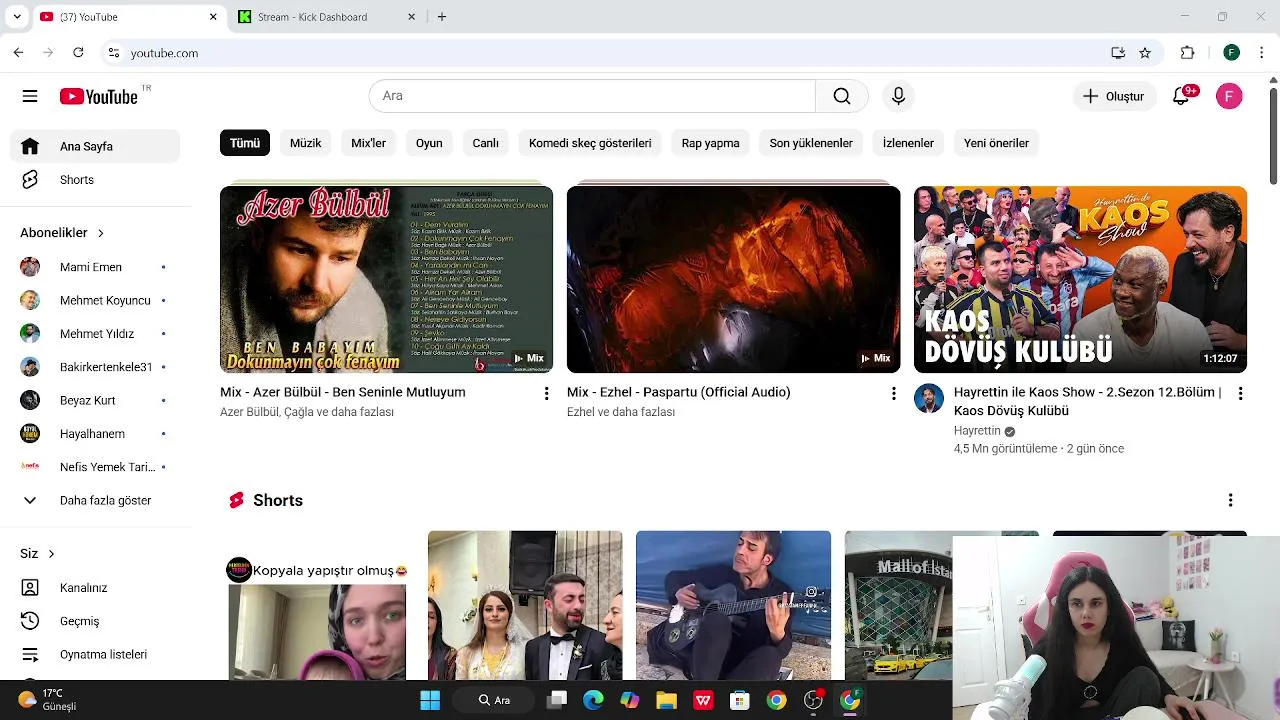The image size is (1280, 720).
Task: Open options menu for Hayrettin Kaos Show video
Action: tap(1240, 394)
